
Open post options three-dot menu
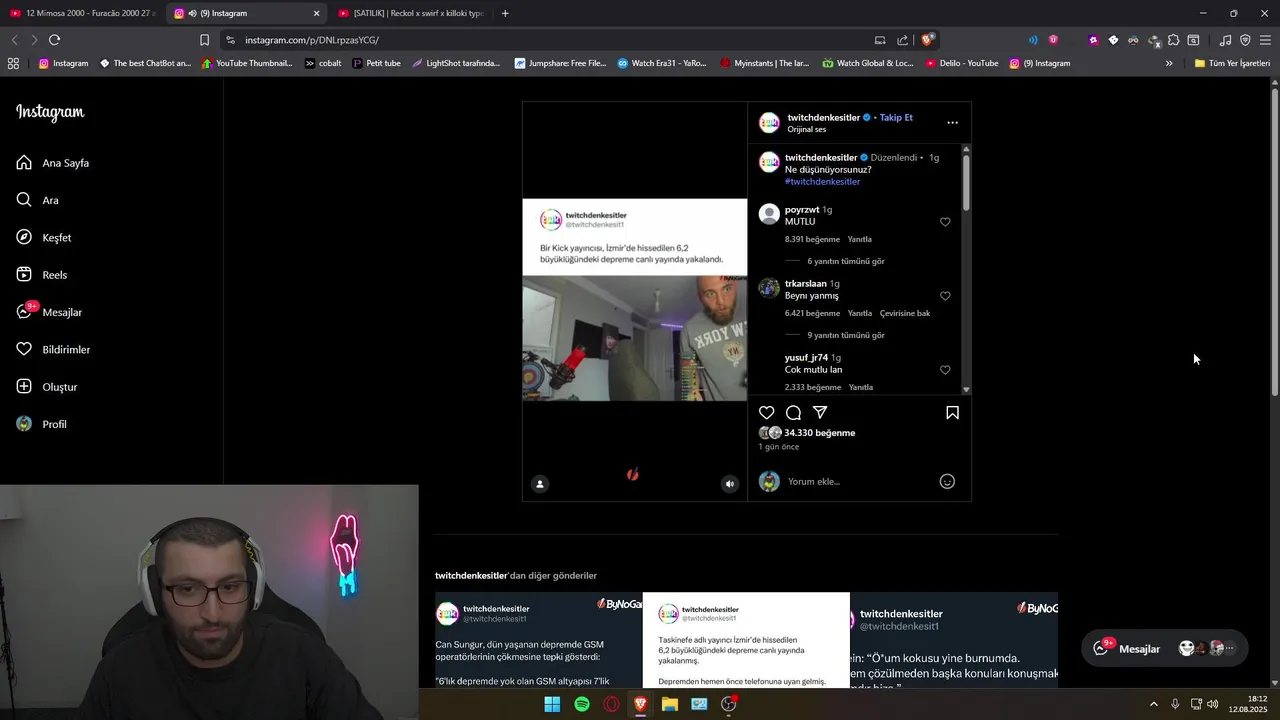(952, 123)
